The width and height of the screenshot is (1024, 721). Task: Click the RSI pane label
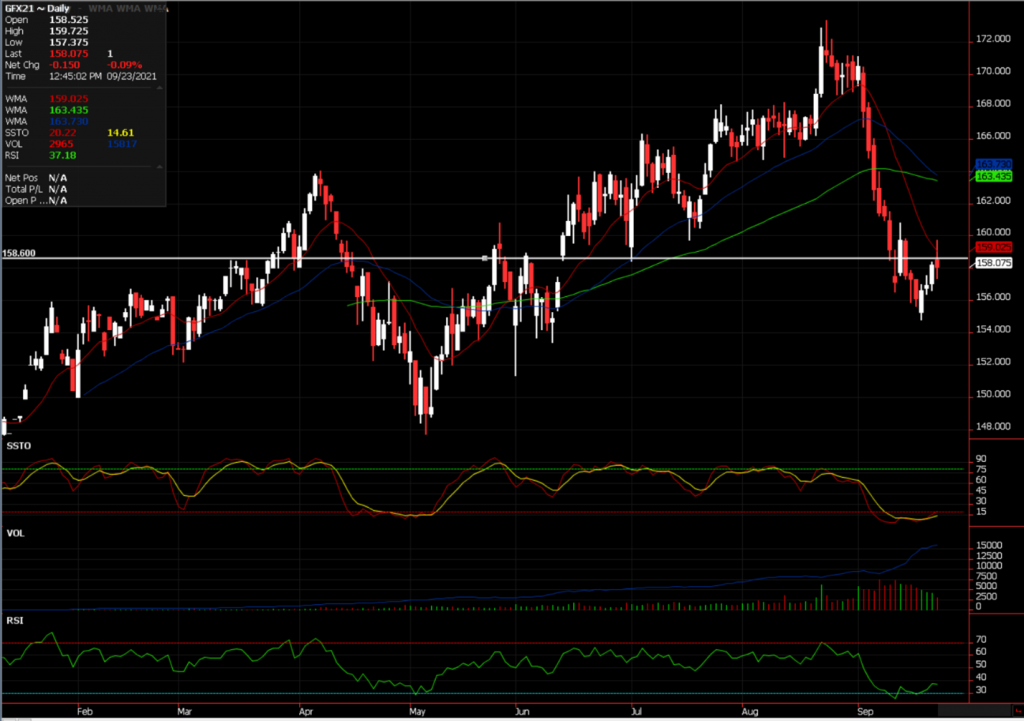tap(14, 621)
